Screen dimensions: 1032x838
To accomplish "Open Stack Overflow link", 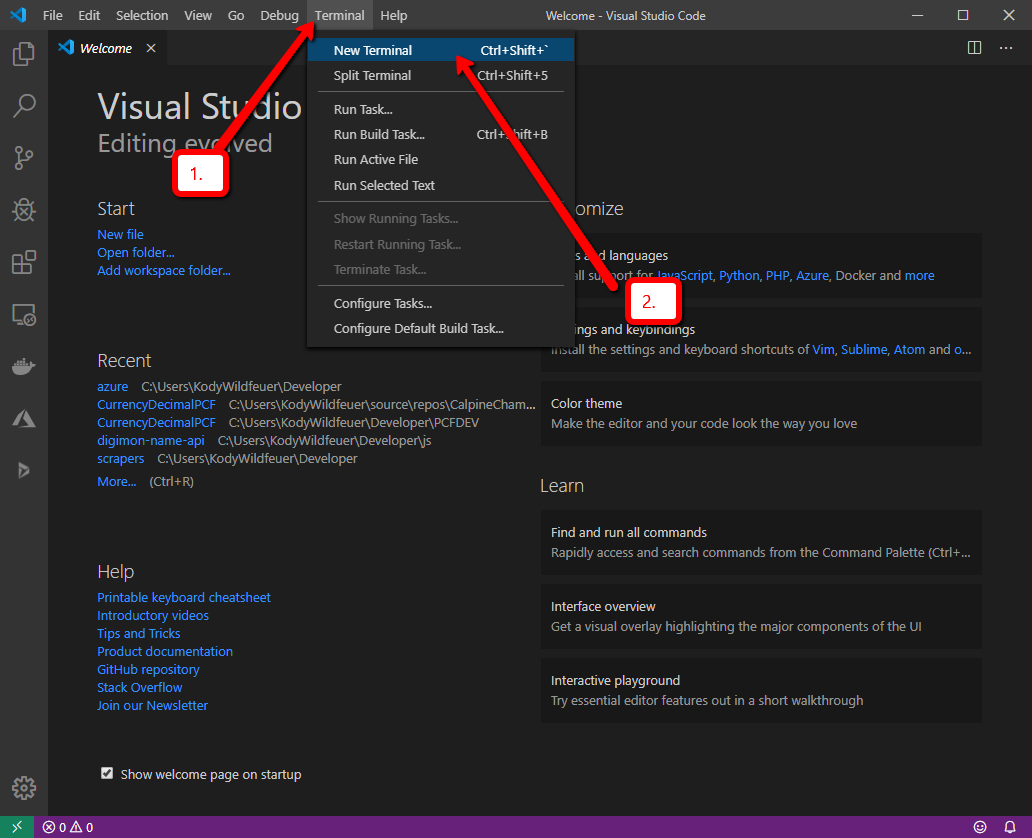I will coord(140,687).
